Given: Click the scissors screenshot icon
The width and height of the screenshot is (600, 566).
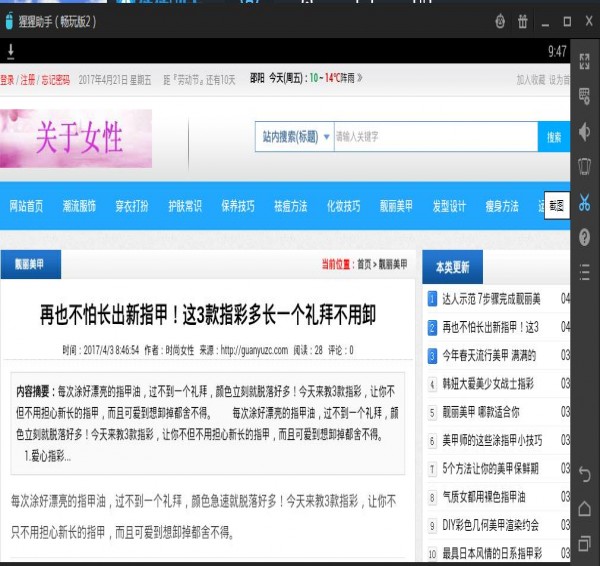Looking at the screenshot, I should click(584, 202).
